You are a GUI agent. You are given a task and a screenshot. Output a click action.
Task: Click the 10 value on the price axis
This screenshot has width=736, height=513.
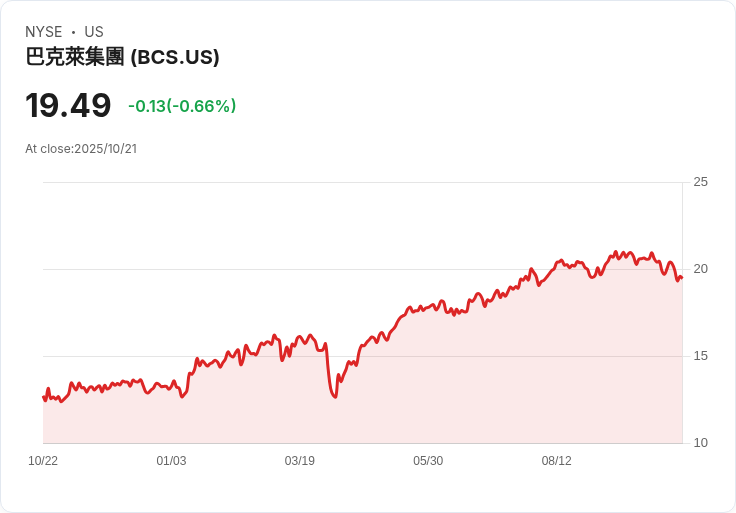pos(700,443)
